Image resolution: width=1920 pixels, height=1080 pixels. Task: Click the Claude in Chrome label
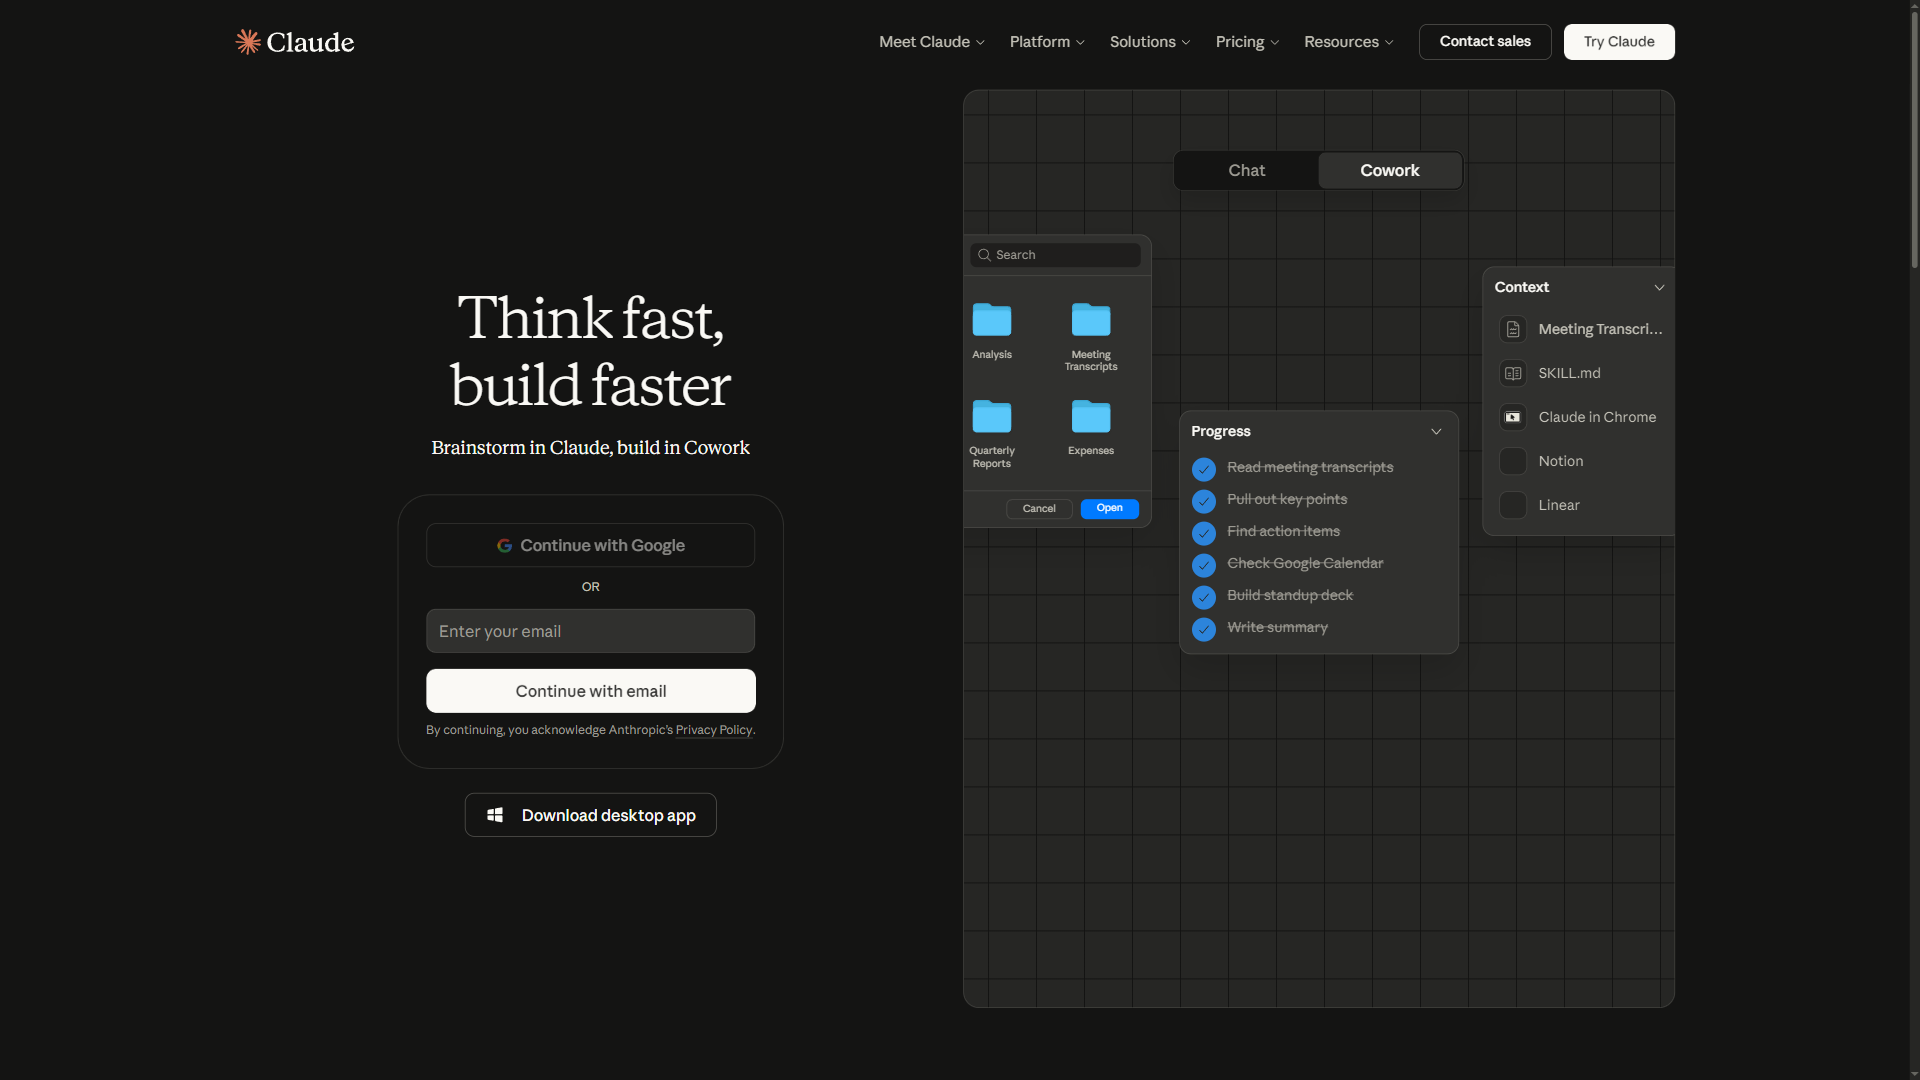[1597, 417]
